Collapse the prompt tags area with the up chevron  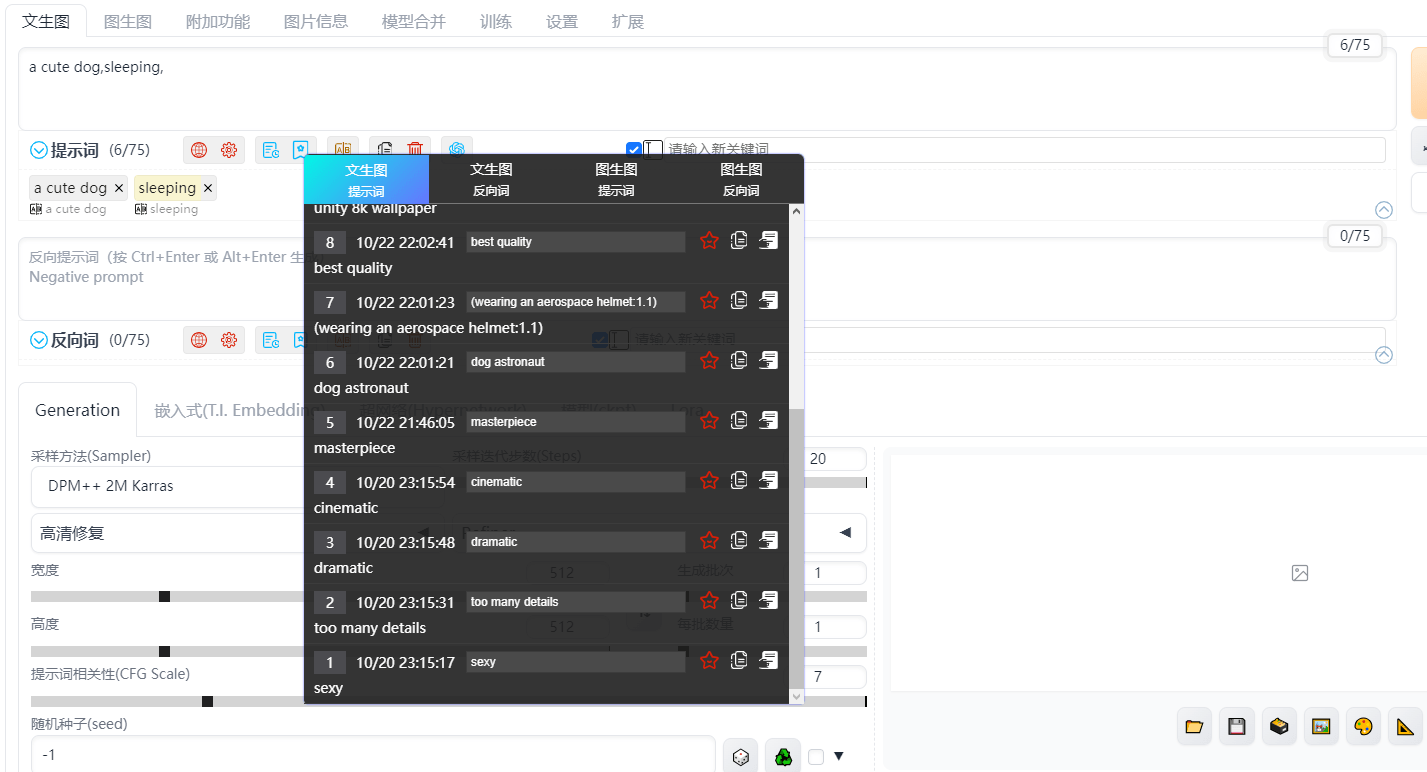click(1384, 210)
